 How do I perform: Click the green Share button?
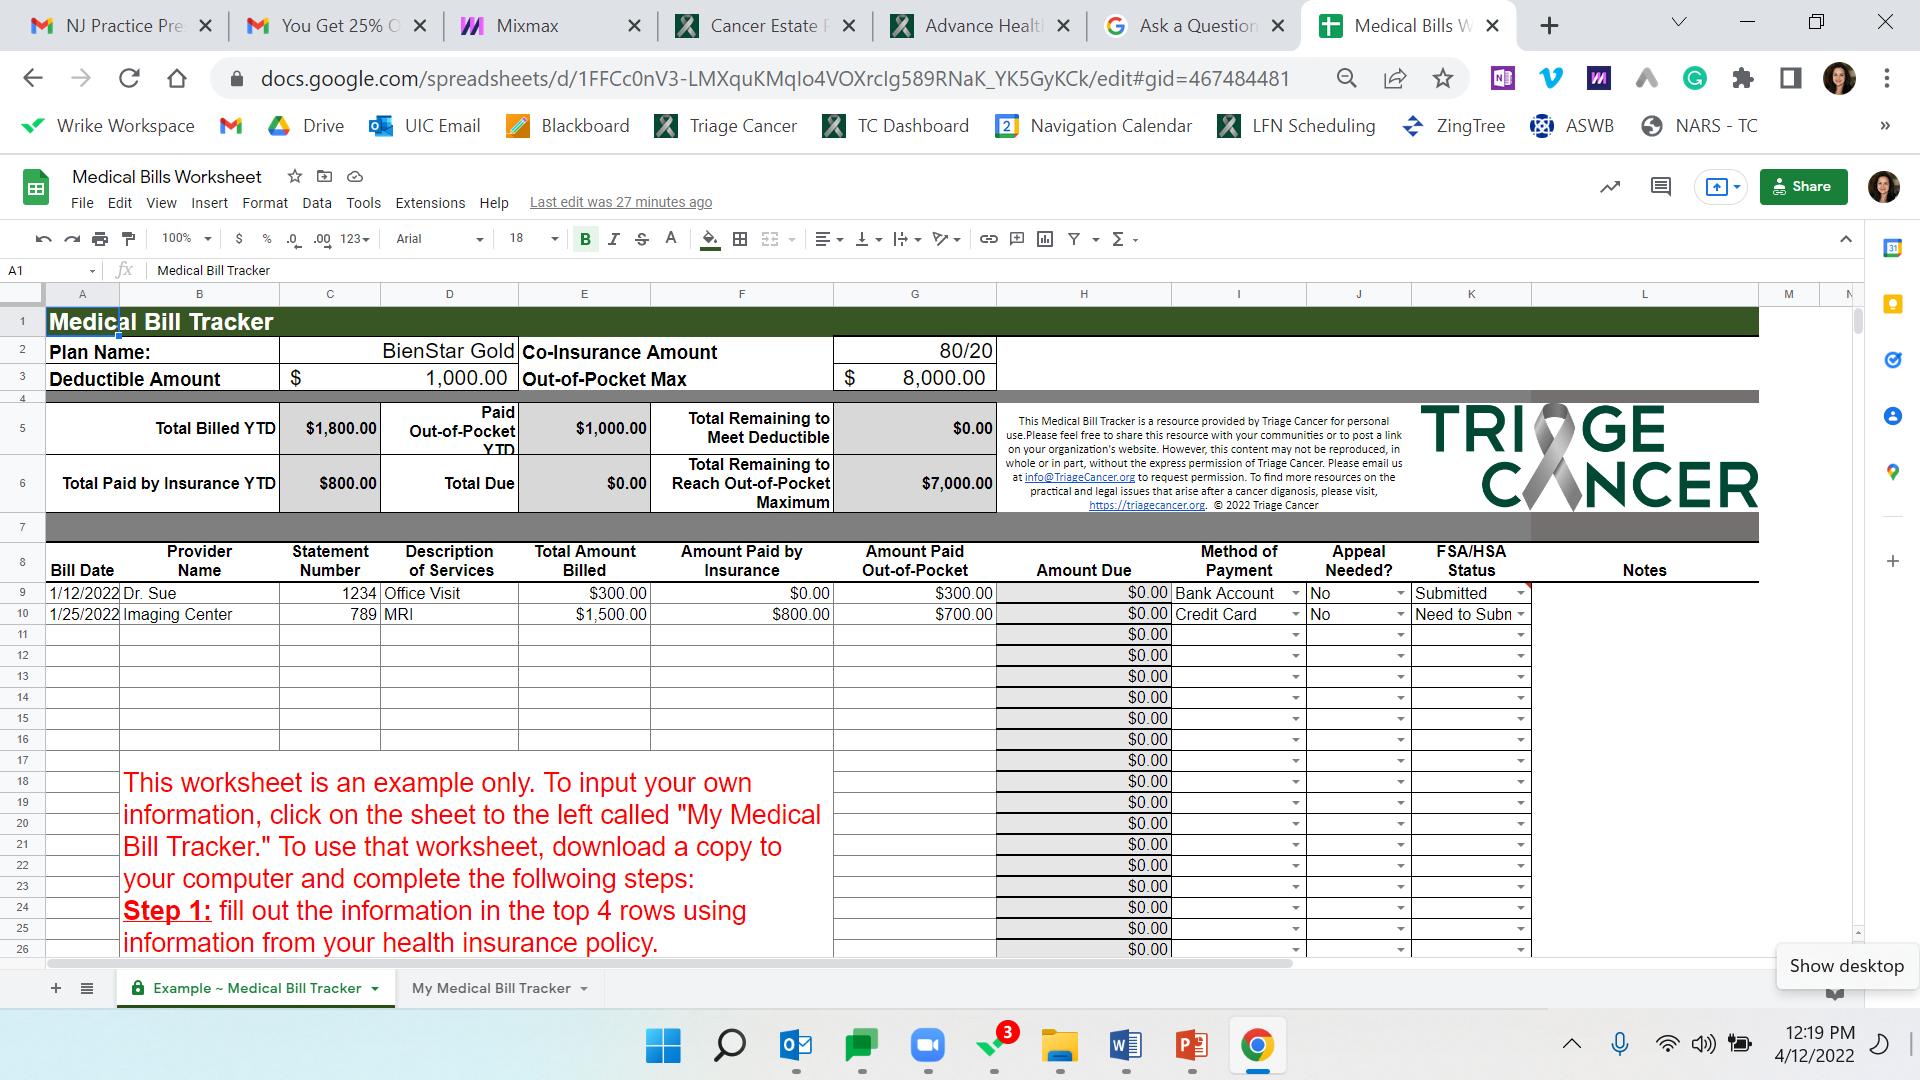pos(1803,187)
